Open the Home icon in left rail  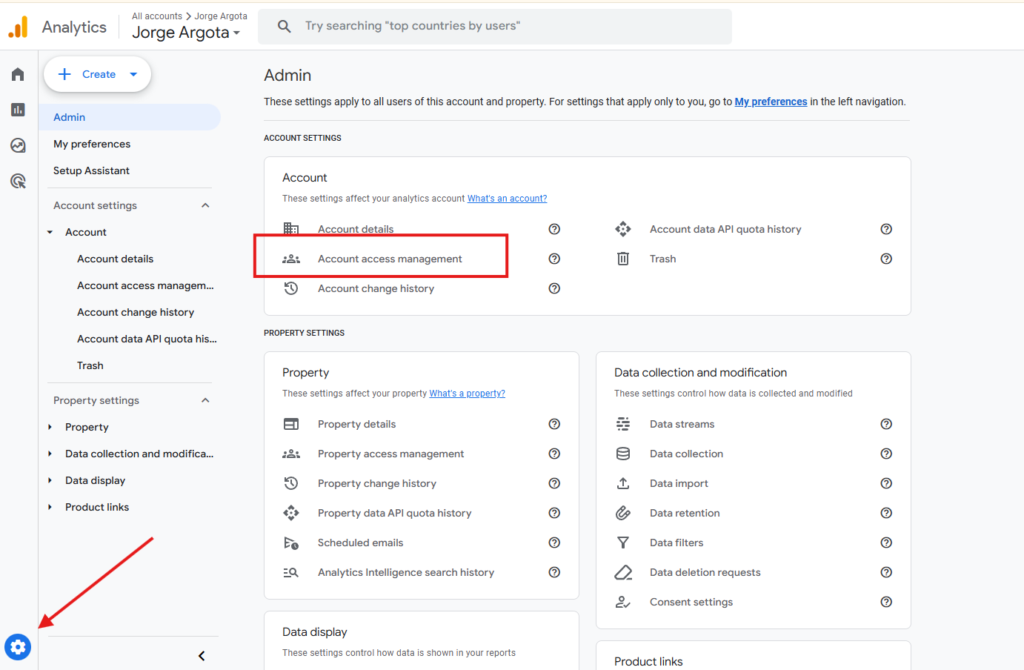(x=18, y=74)
